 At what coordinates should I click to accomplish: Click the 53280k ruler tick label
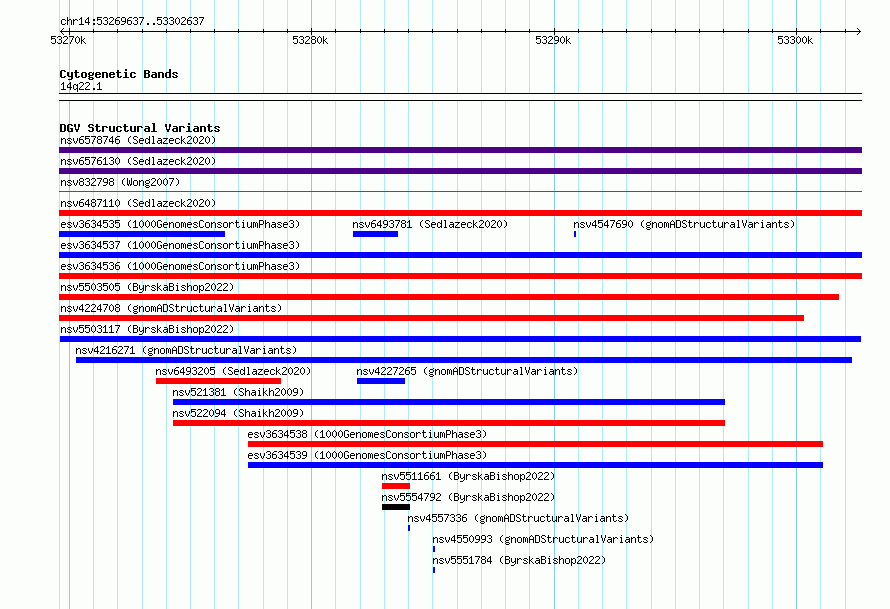click(310, 40)
